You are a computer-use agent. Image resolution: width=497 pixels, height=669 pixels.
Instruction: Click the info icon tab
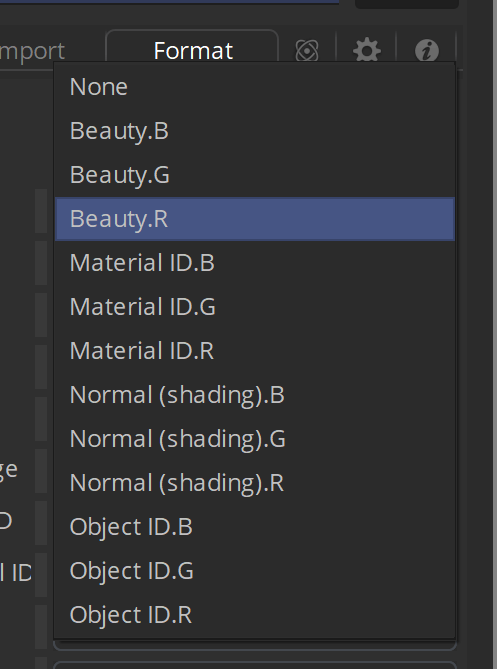(x=427, y=51)
